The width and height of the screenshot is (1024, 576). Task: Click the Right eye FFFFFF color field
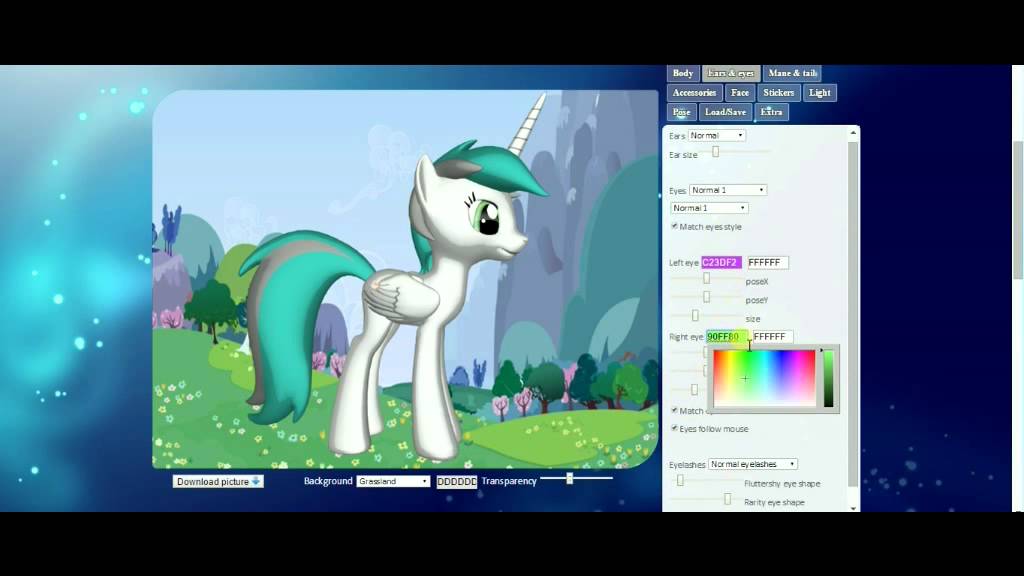point(773,336)
